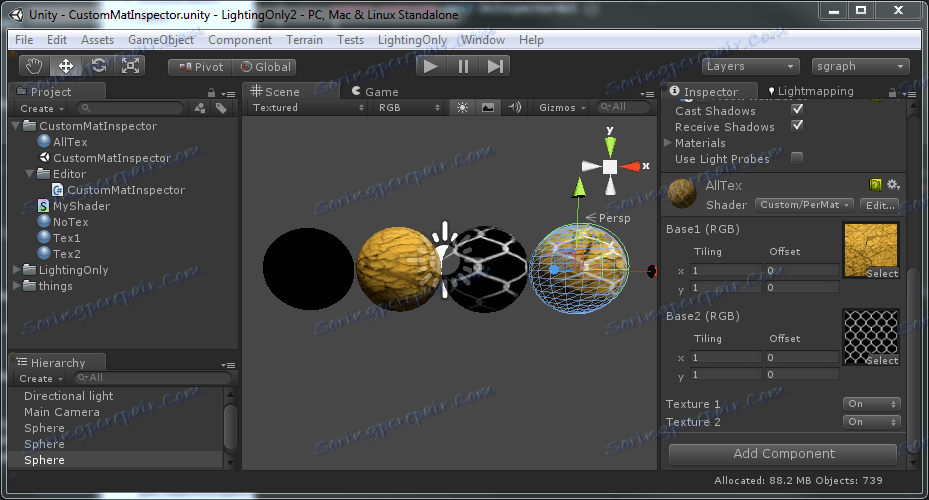Toggle Pivot handle position
Viewport: 929px width, 500px height.
point(201,67)
